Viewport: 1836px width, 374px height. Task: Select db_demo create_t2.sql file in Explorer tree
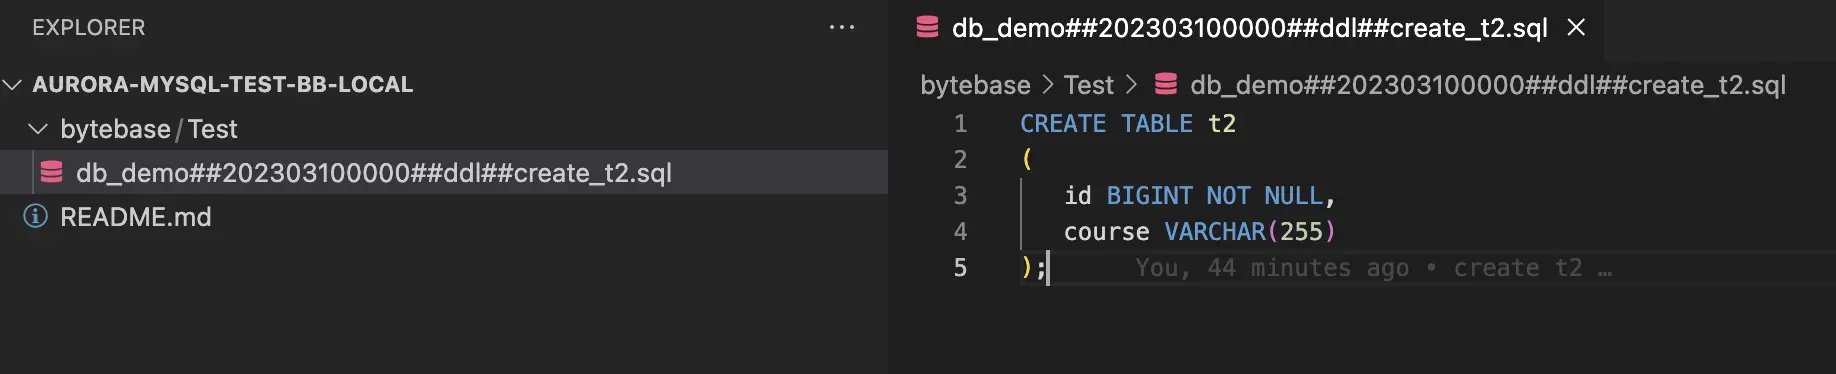coord(444,172)
